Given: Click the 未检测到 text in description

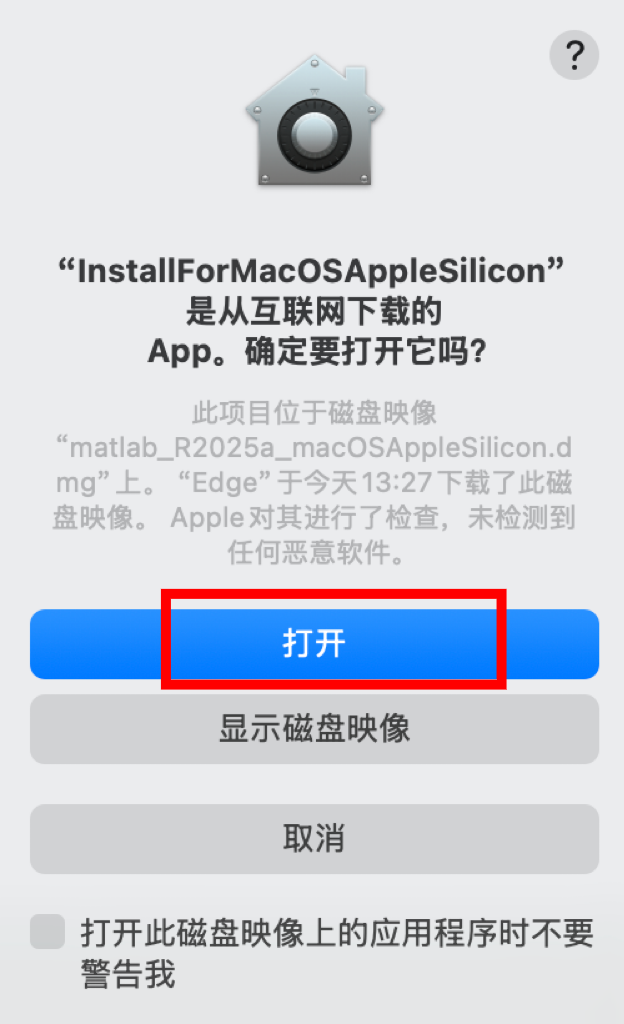Looking at the screenshot, I should tap(522, 518).
